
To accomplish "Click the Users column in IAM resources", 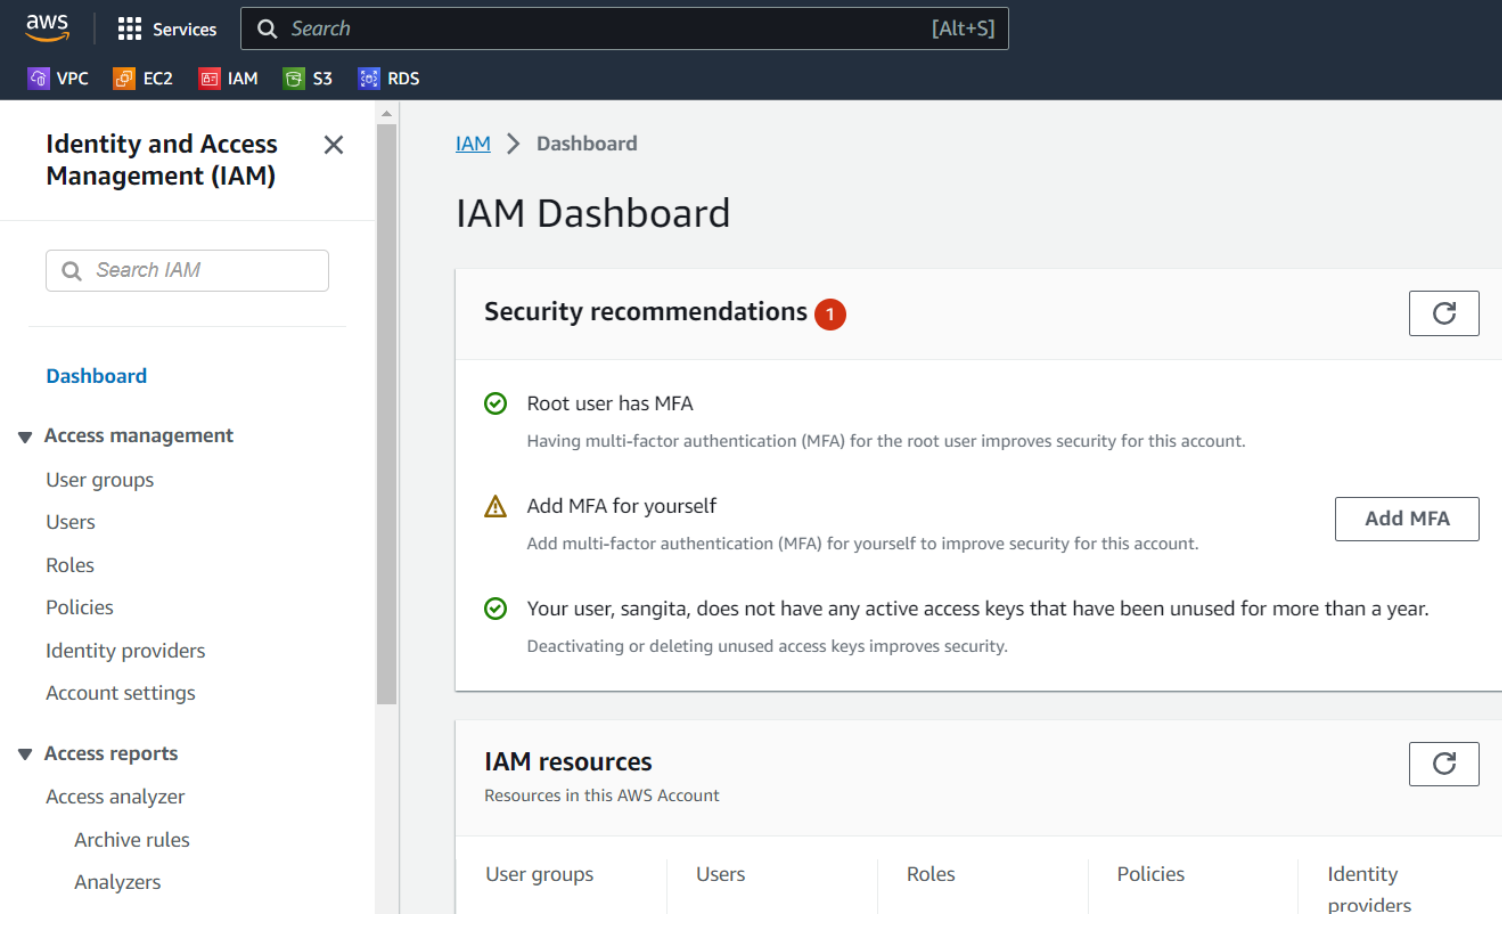I will (720, 874).
